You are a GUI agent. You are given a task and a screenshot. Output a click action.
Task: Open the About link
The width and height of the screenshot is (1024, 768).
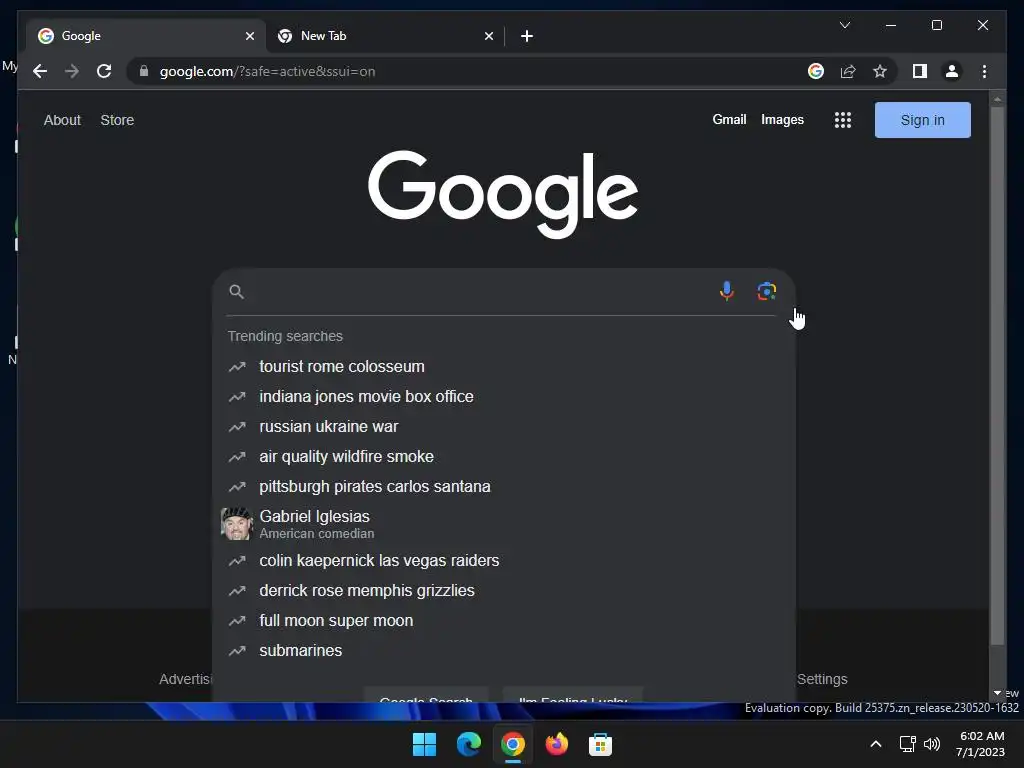coord(62,120)
